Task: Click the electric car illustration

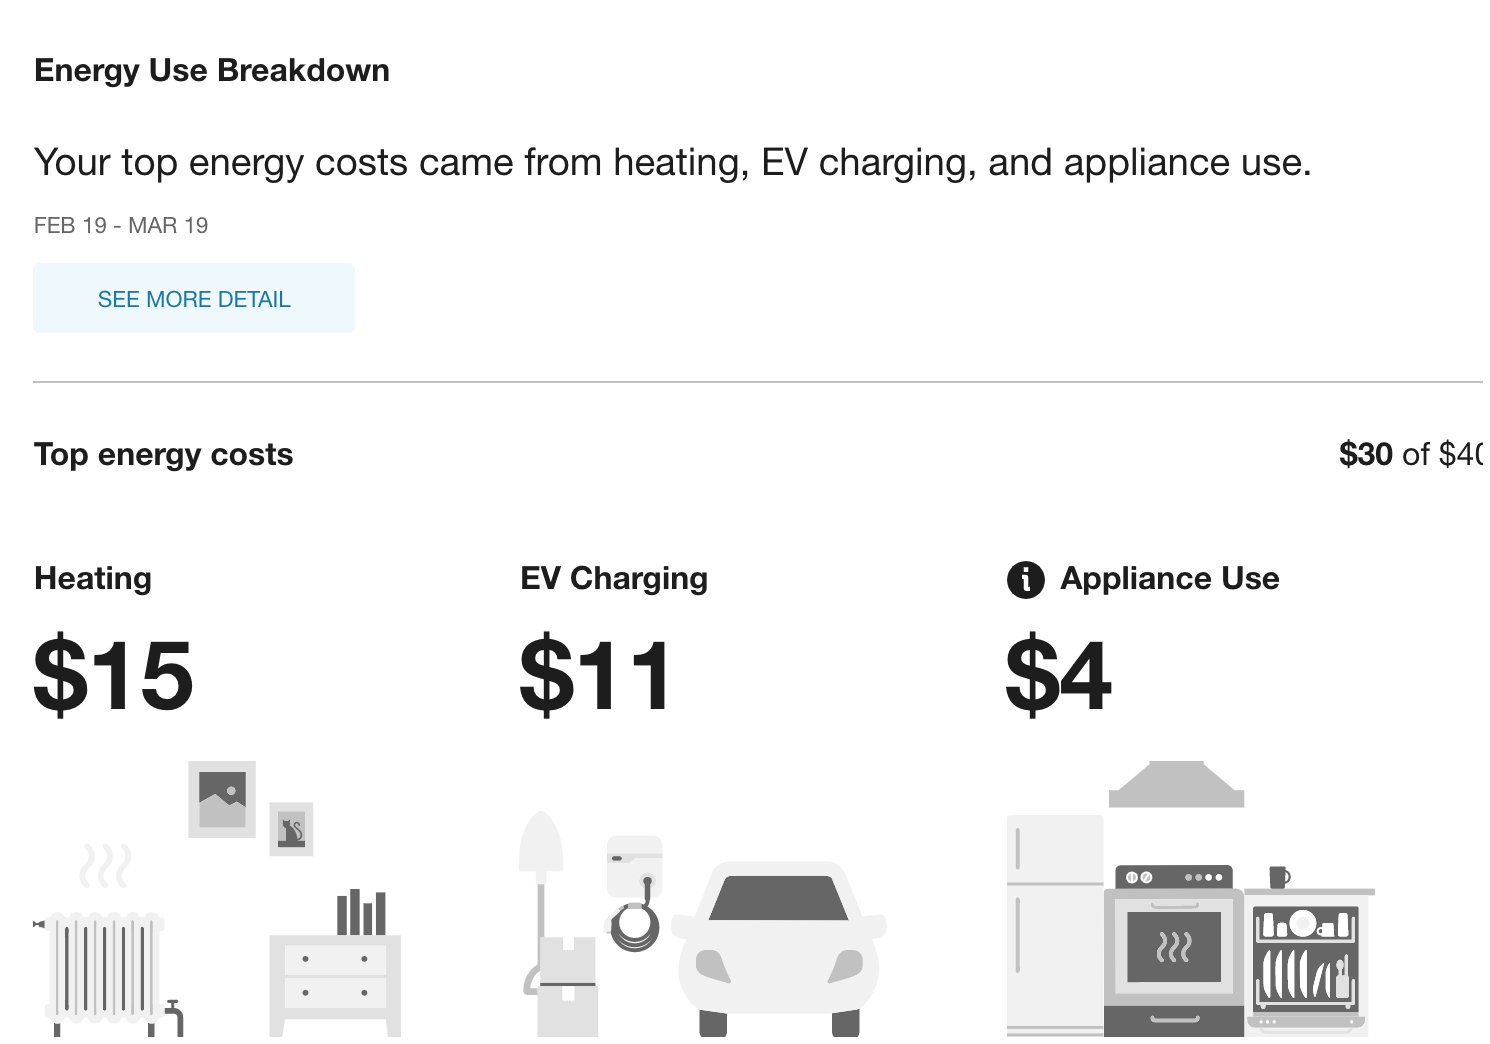Action: pos(778,945)
